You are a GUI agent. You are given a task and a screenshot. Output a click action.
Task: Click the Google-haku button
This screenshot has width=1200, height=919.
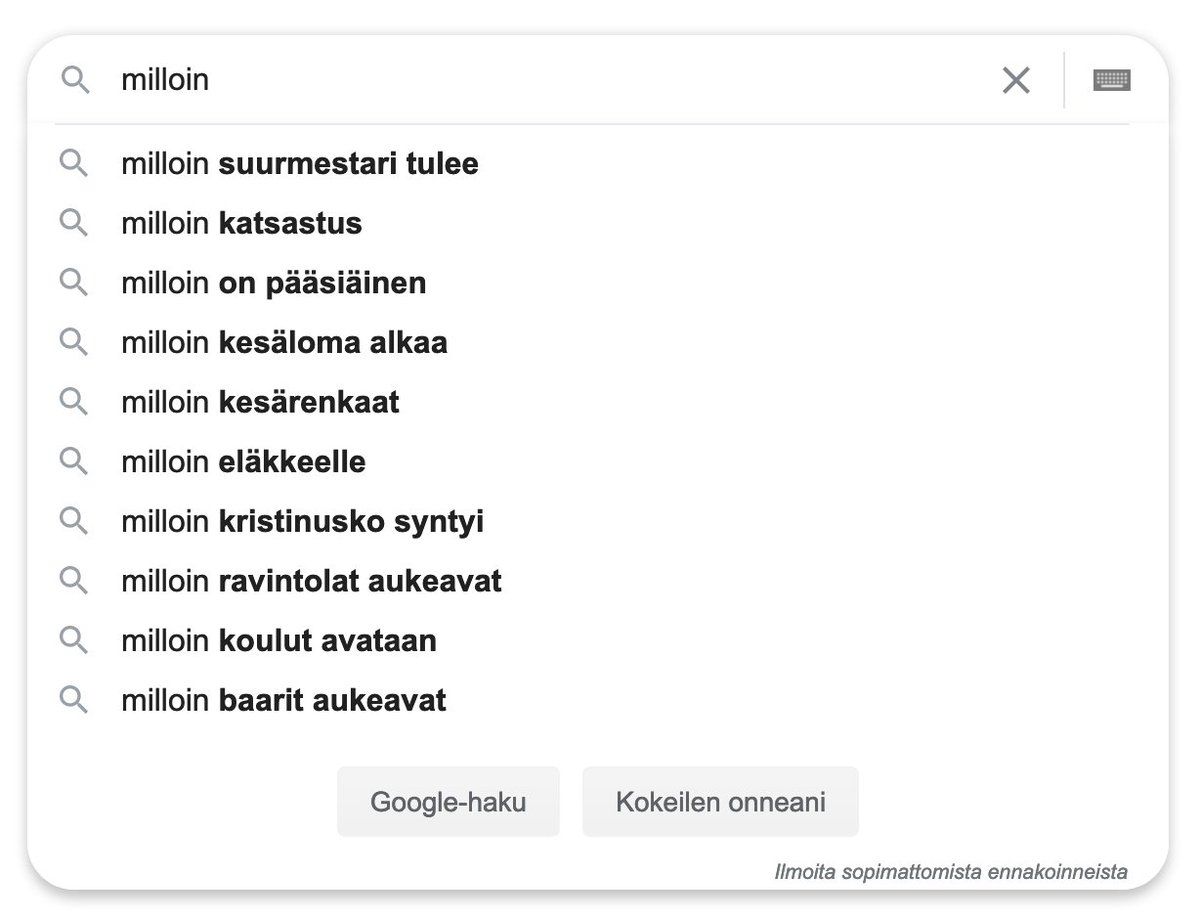coord(448,801)
